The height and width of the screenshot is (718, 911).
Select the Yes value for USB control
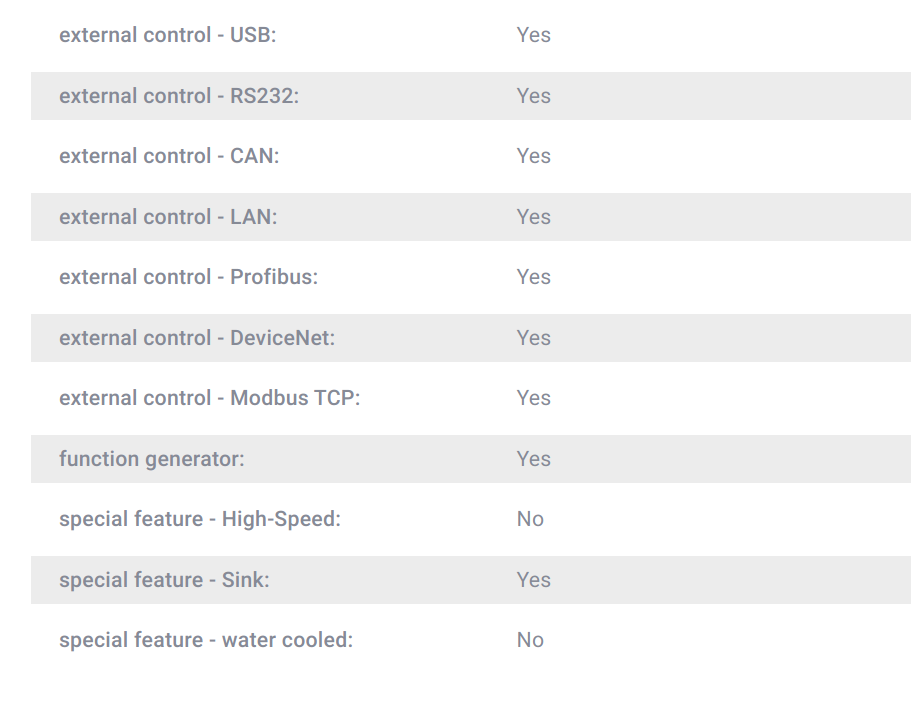tap(533, 35)
